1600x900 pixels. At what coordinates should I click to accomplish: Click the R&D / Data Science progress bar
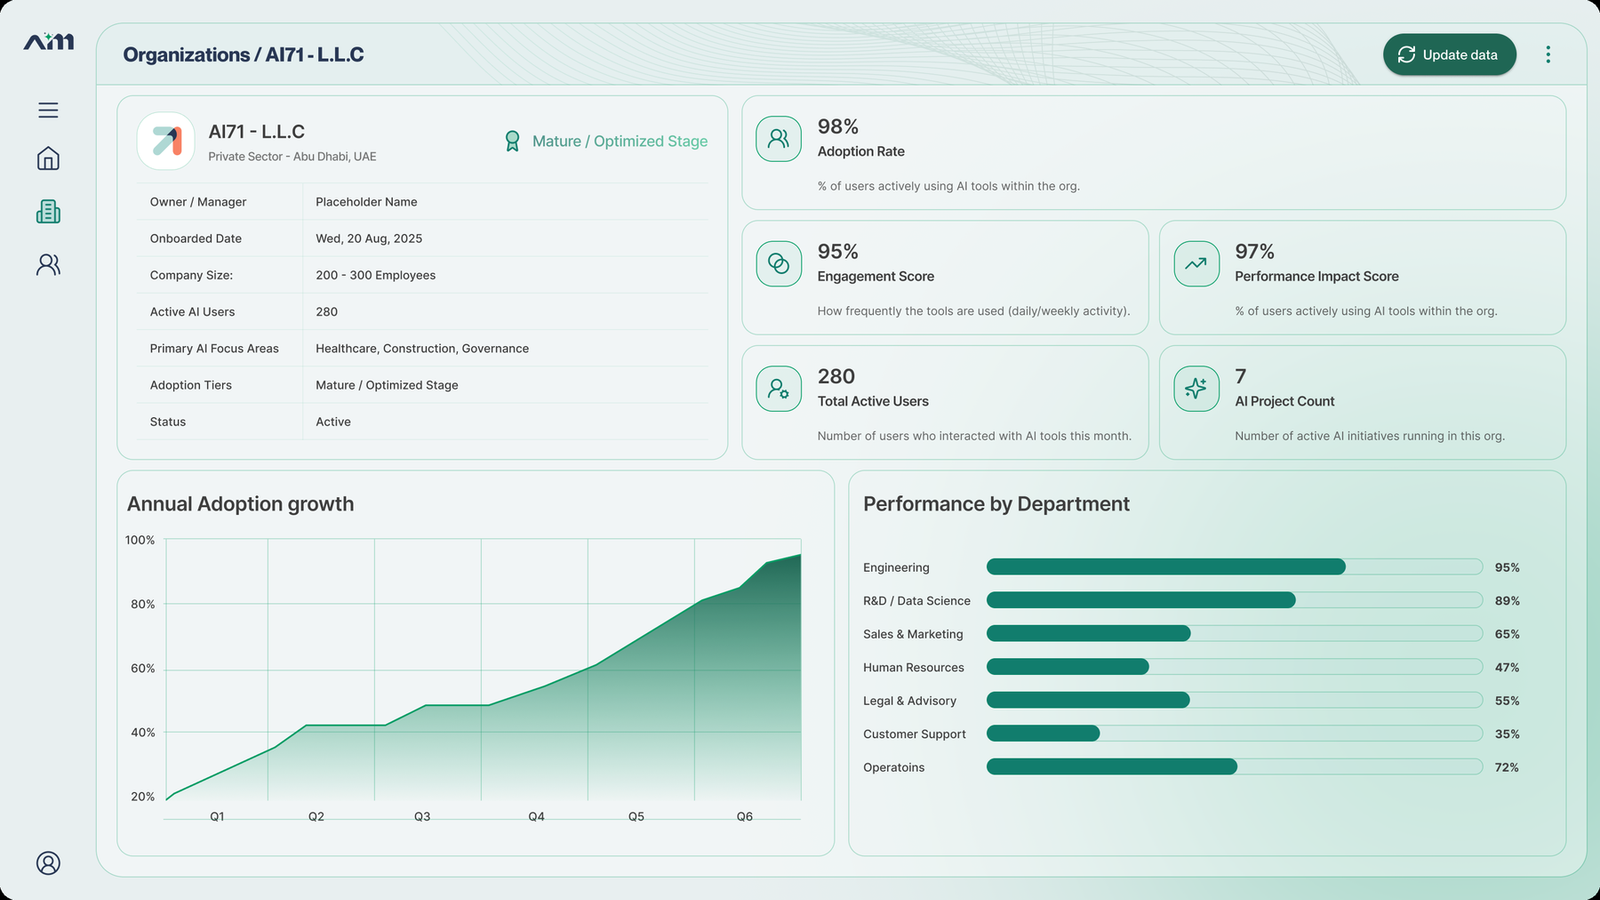(x=1234, y=600)
